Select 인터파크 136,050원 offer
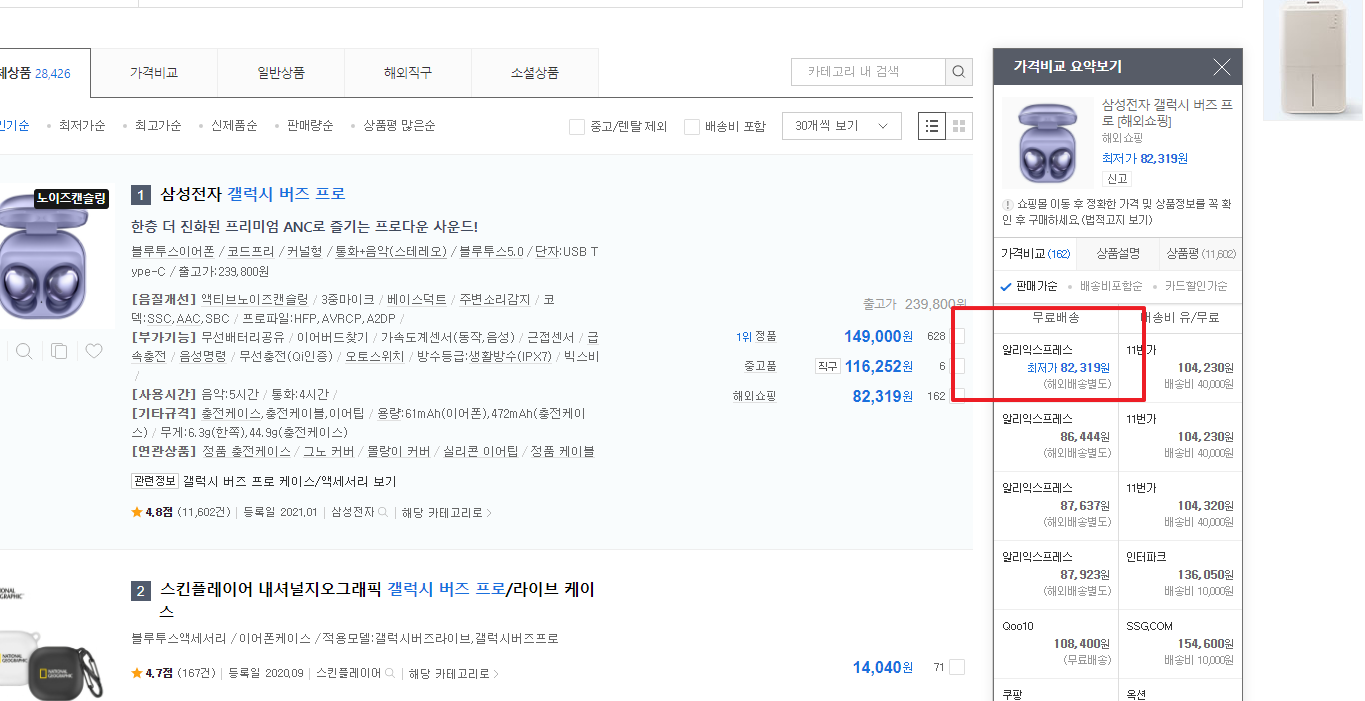 tap(1181, 575)
